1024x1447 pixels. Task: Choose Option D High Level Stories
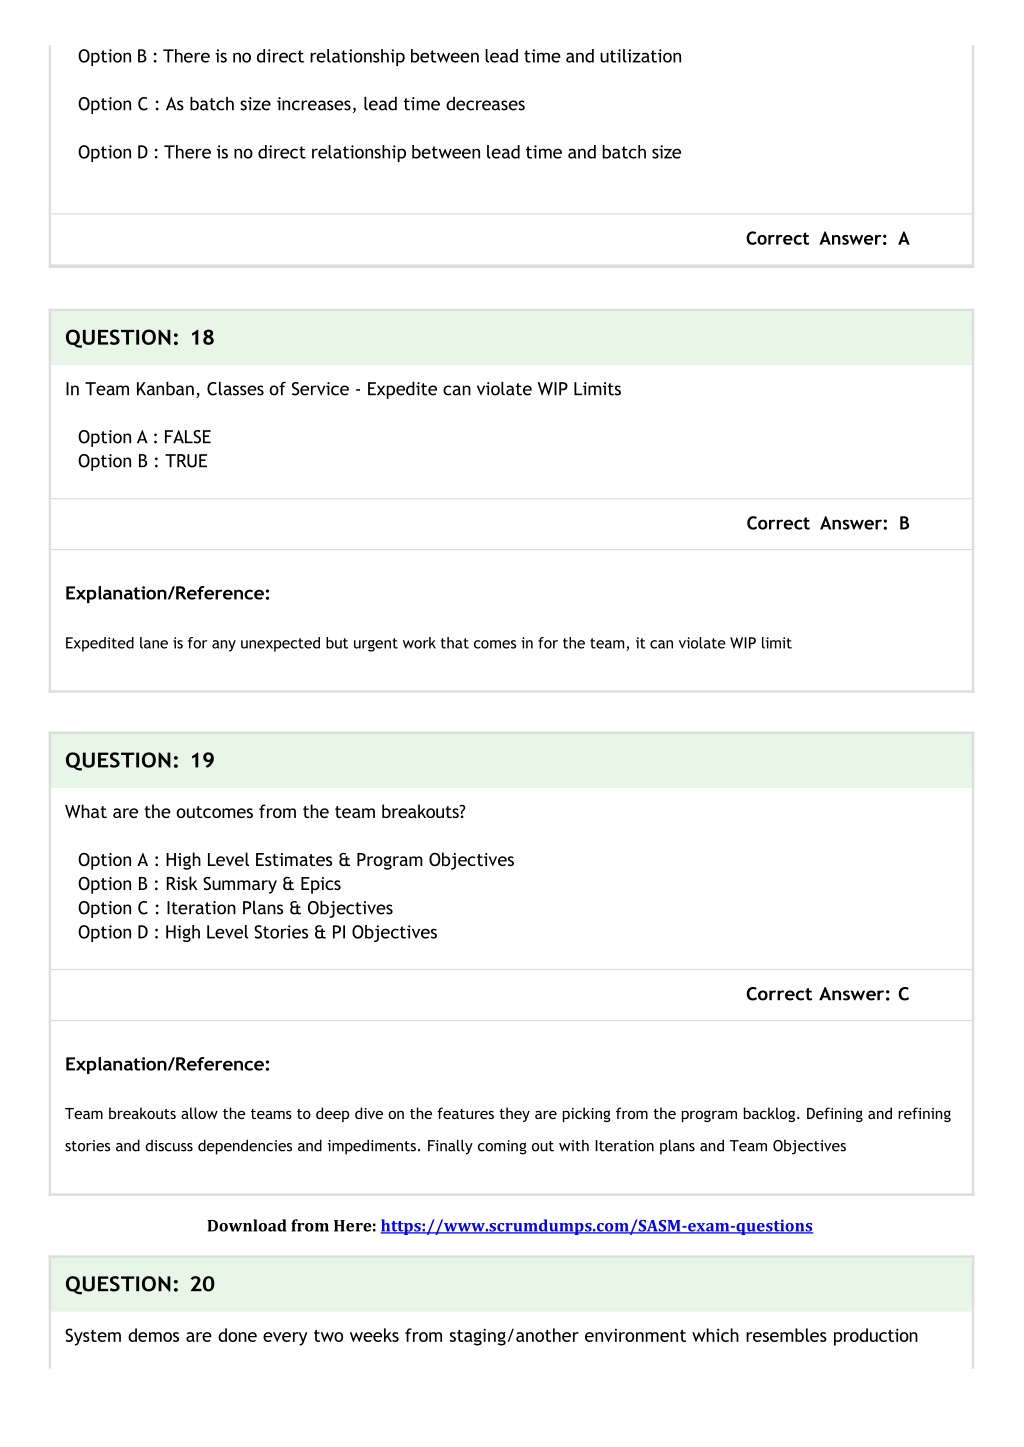[258, 932]
